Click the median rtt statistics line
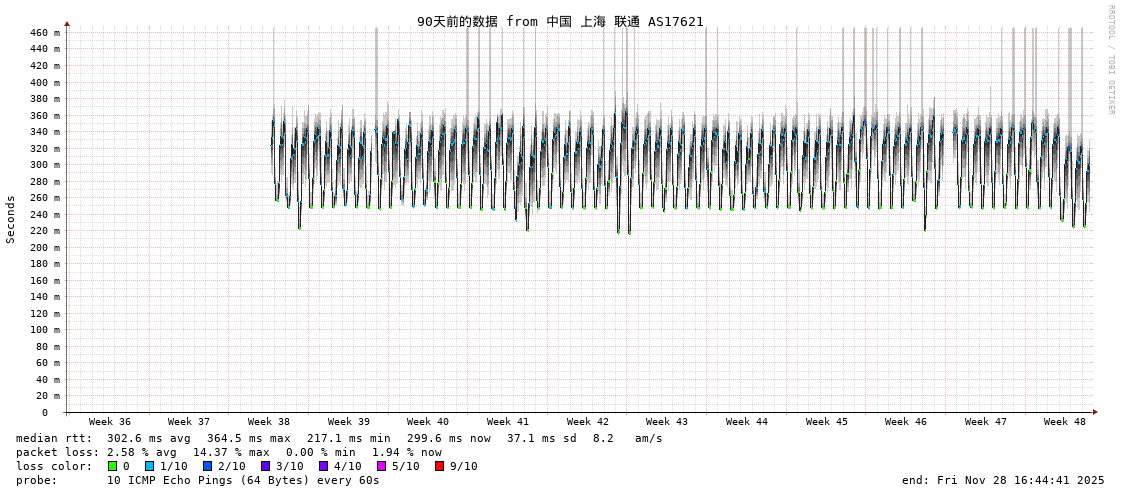Viewport: 1121px width, 494px height. (339, 438)
